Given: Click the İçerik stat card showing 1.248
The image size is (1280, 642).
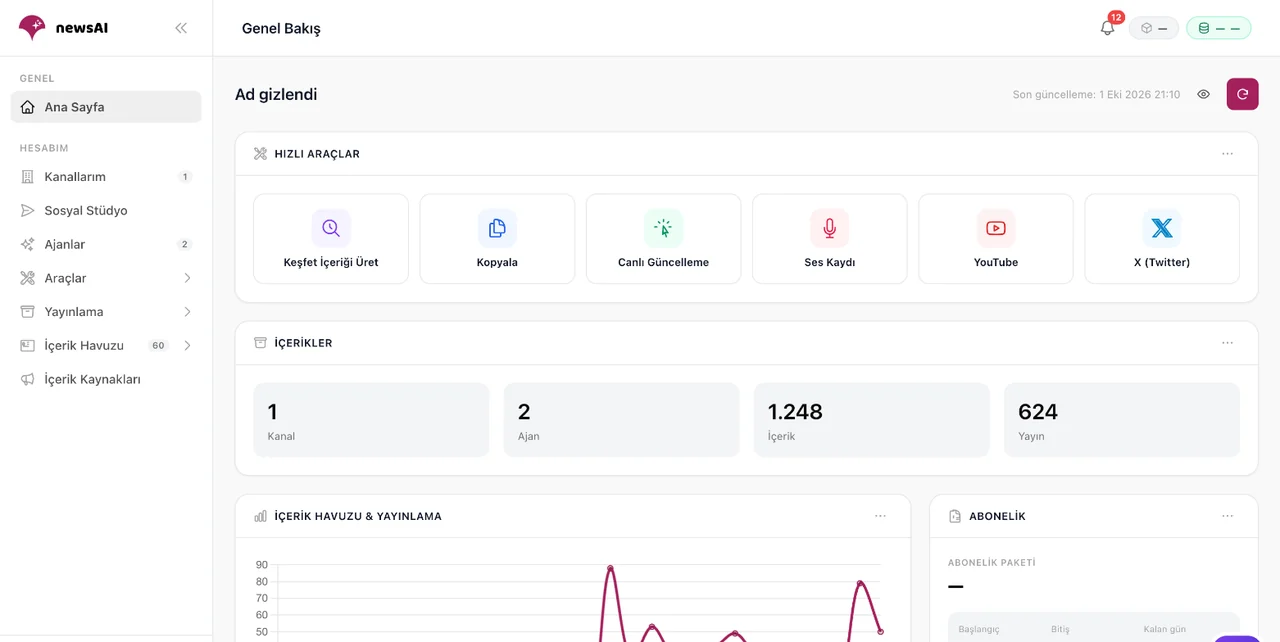Looking at the screenshot, I should tap(871, 420).
